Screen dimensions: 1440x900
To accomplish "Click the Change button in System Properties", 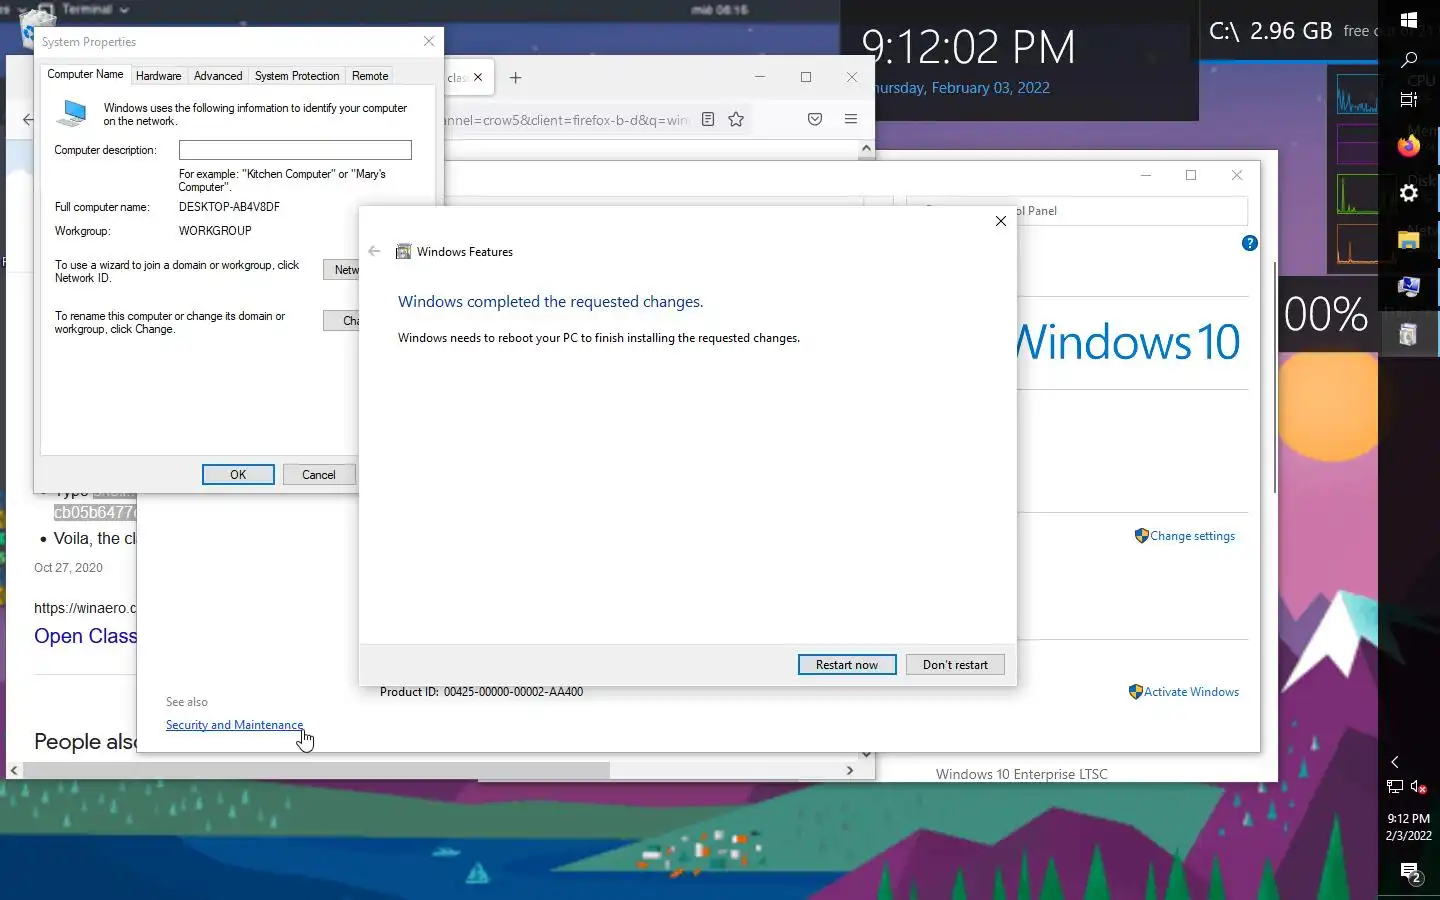I will (x=341, y=321).
